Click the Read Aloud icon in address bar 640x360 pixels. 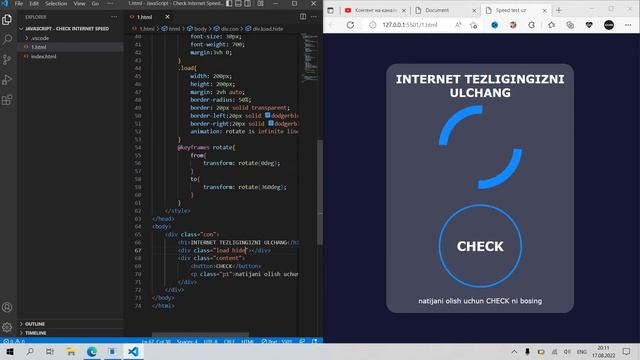pos(458,25)
